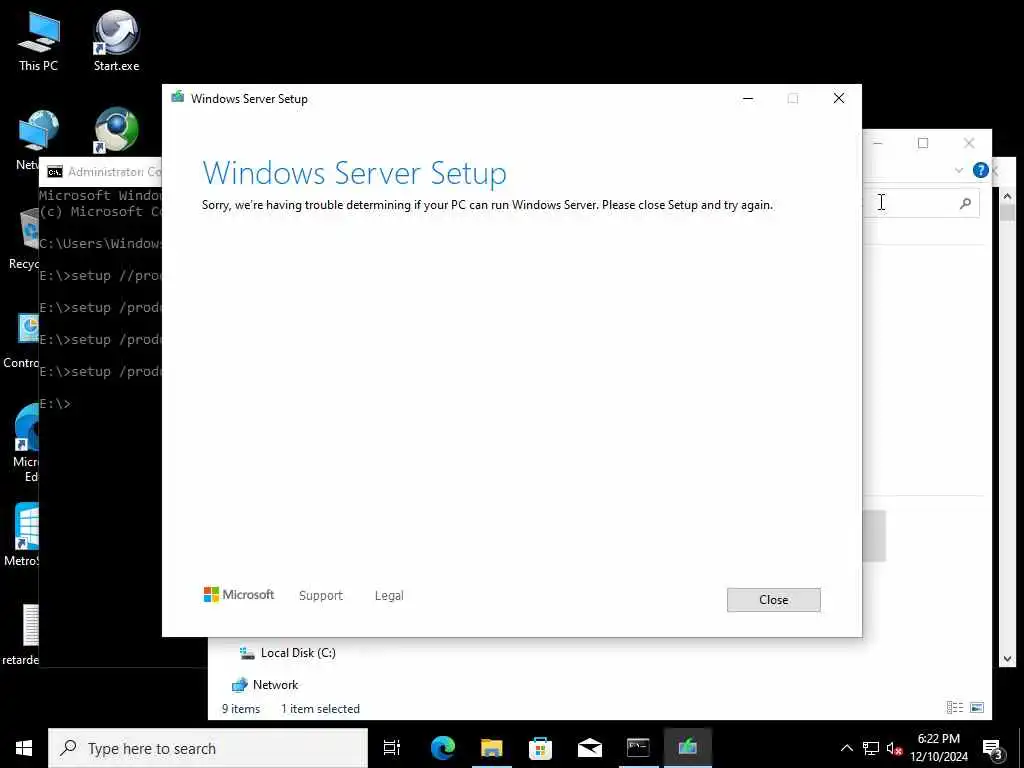Viewport: 1024px width, 768px height.
Task: Click the taskbar search box
Action: coord(208,748)
